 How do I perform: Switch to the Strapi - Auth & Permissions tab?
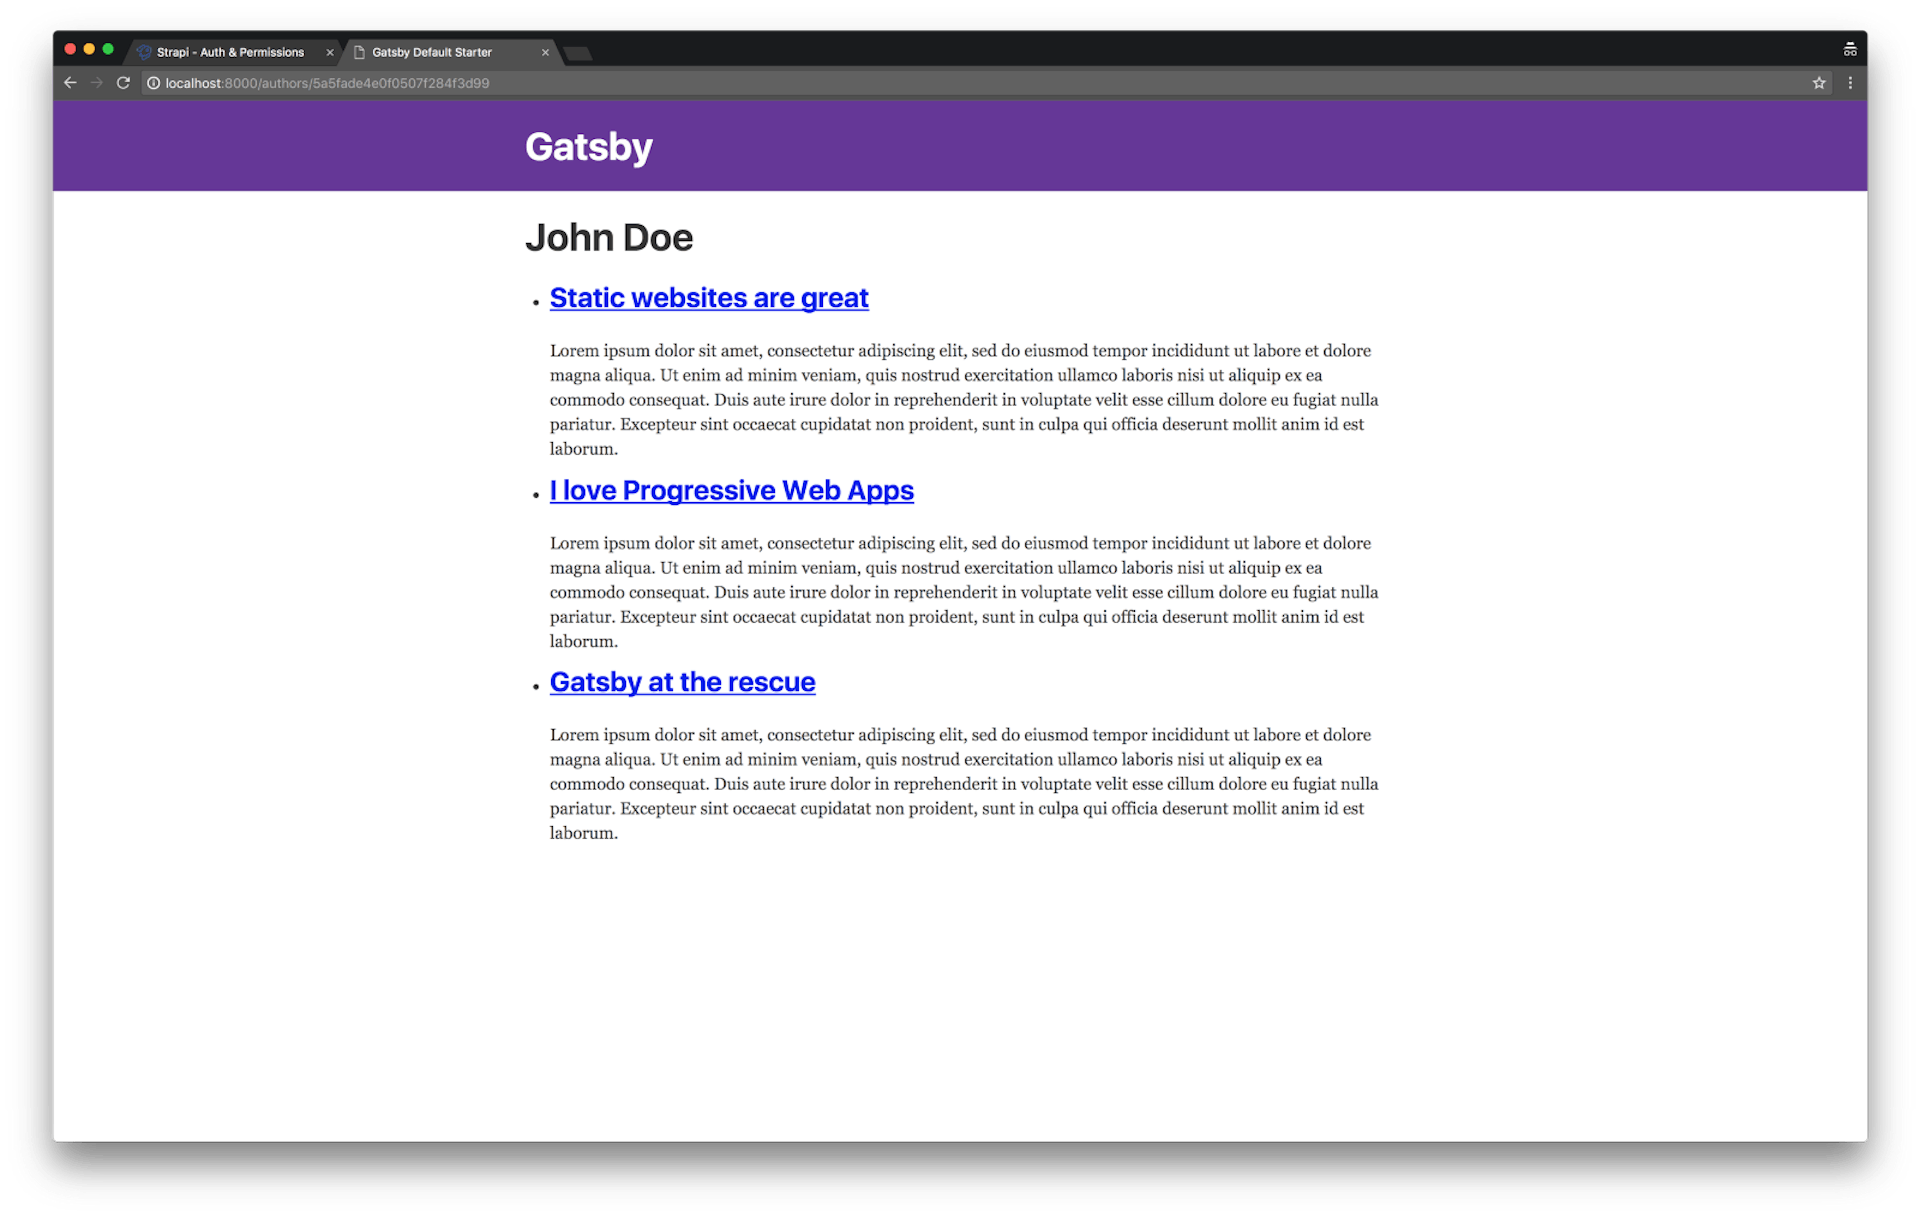click(230, 52)
